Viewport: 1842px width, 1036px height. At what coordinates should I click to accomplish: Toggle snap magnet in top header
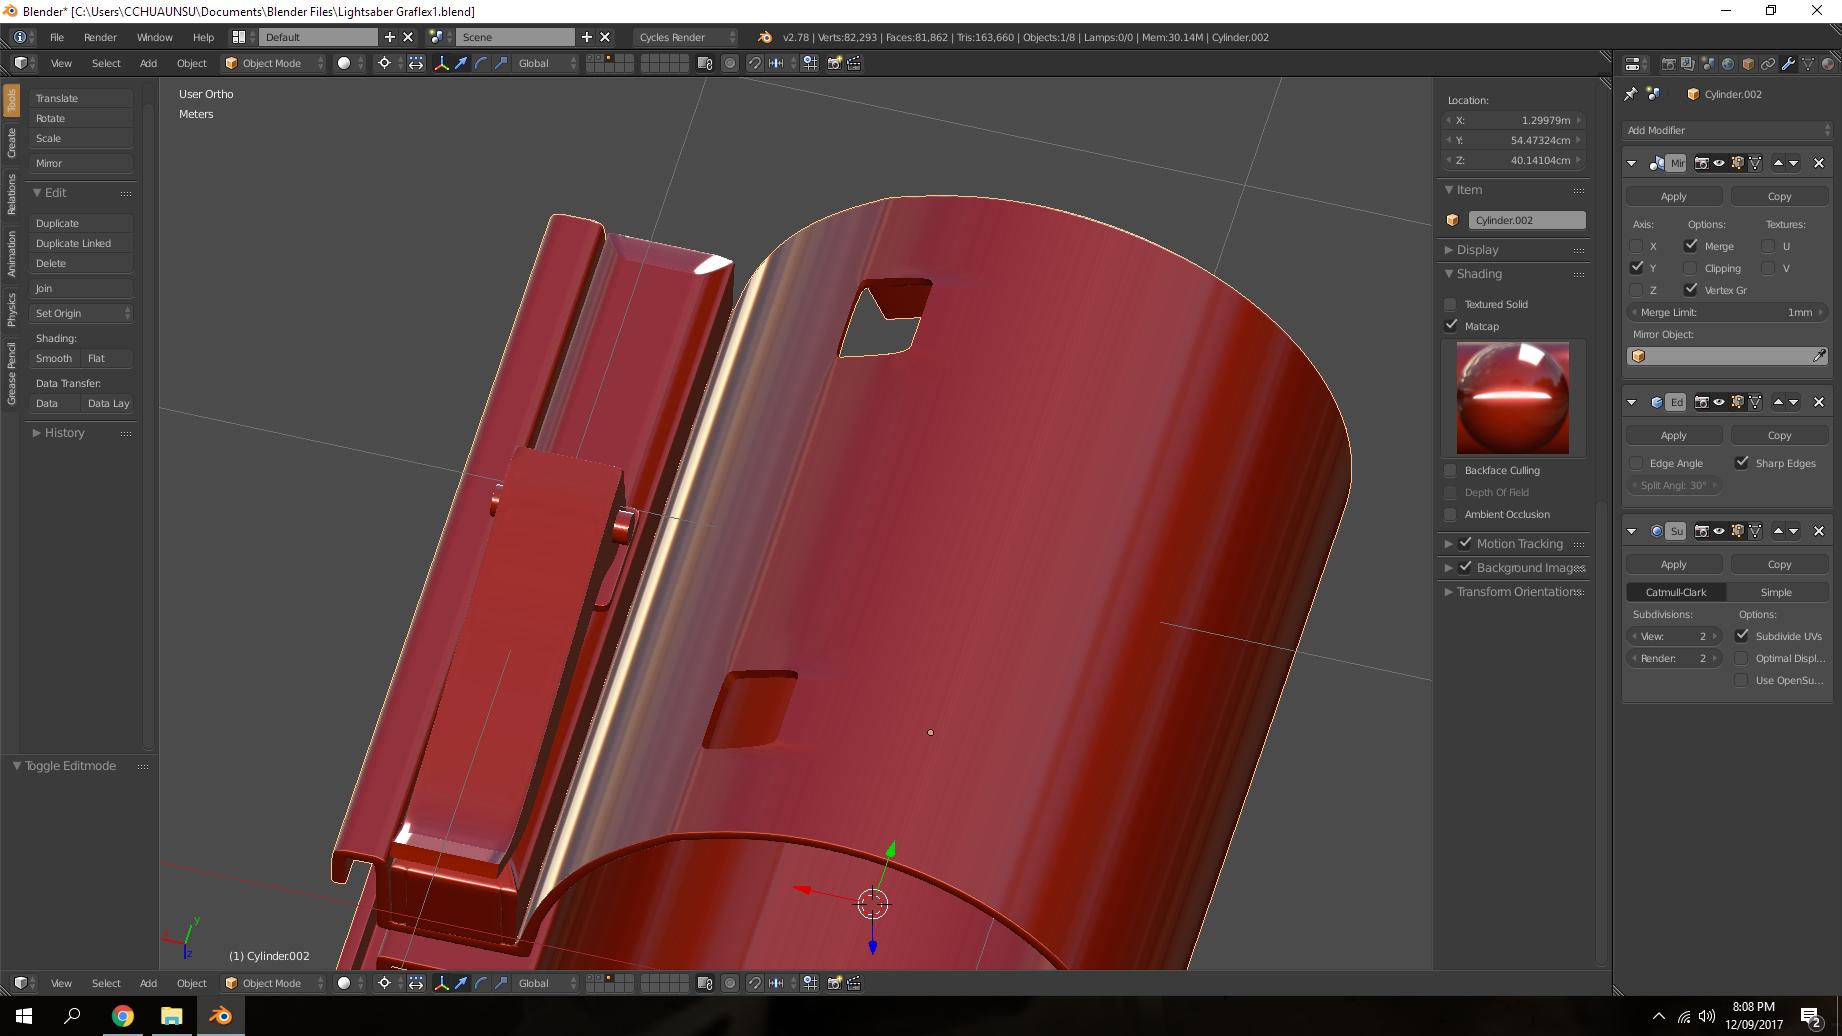pyautogui.click(x=755, y=63)
